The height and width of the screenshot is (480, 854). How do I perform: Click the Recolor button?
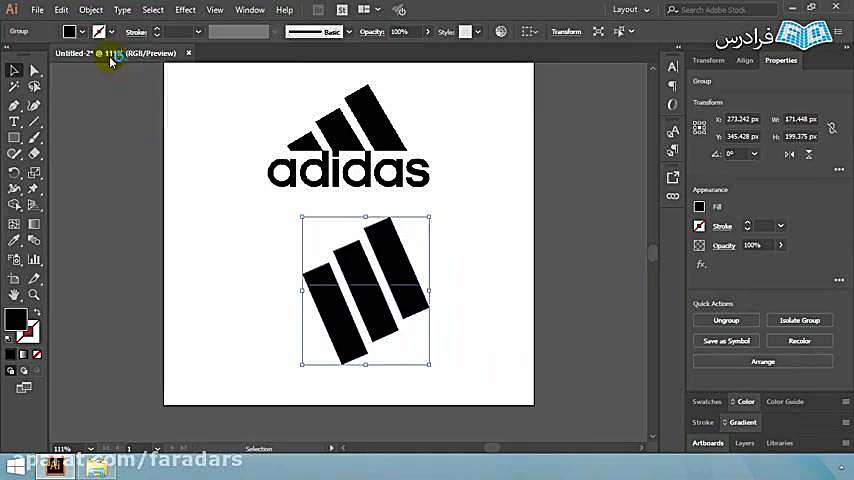coord(800,341)
